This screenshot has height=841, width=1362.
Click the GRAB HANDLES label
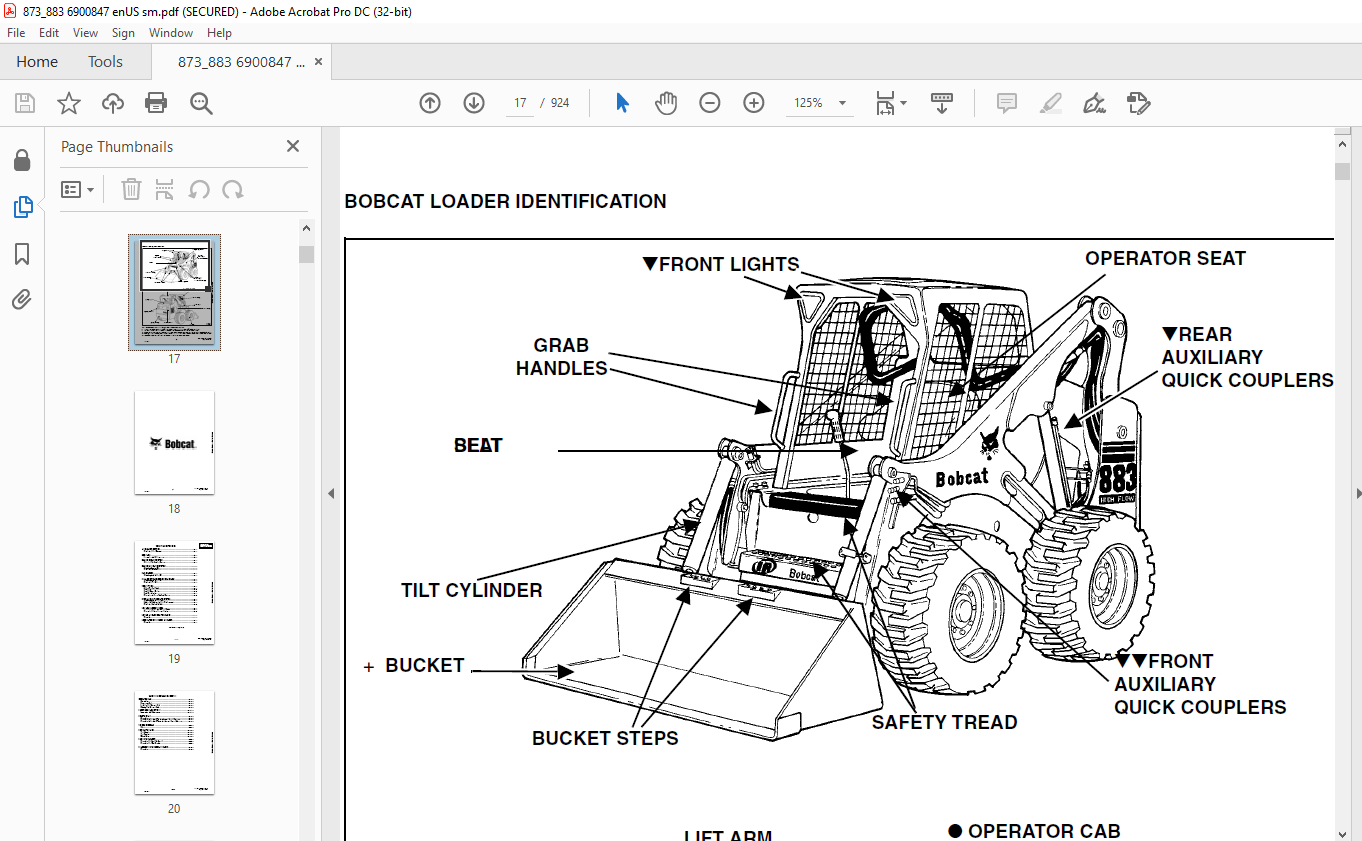tap(561, 357)
